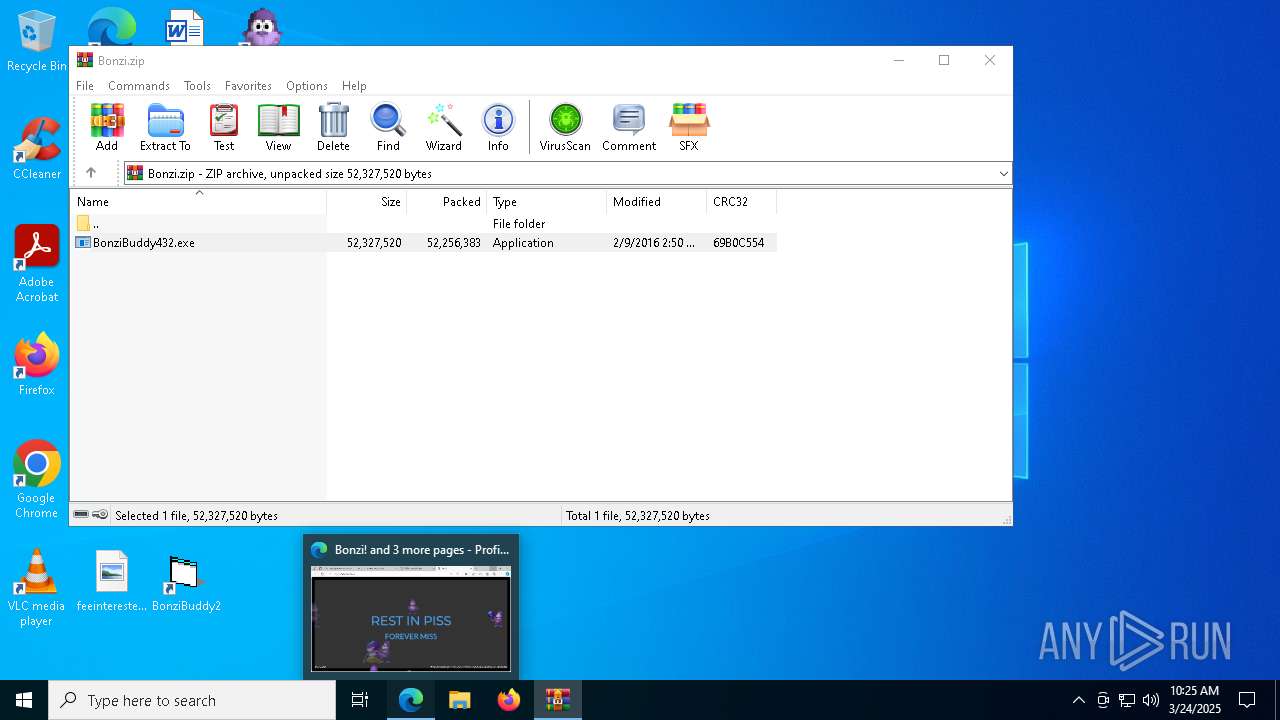This screenshot has height=720, width=1280.
Task: Click the Add toolbar icon in WinRAR
Action: pos(107,127)
